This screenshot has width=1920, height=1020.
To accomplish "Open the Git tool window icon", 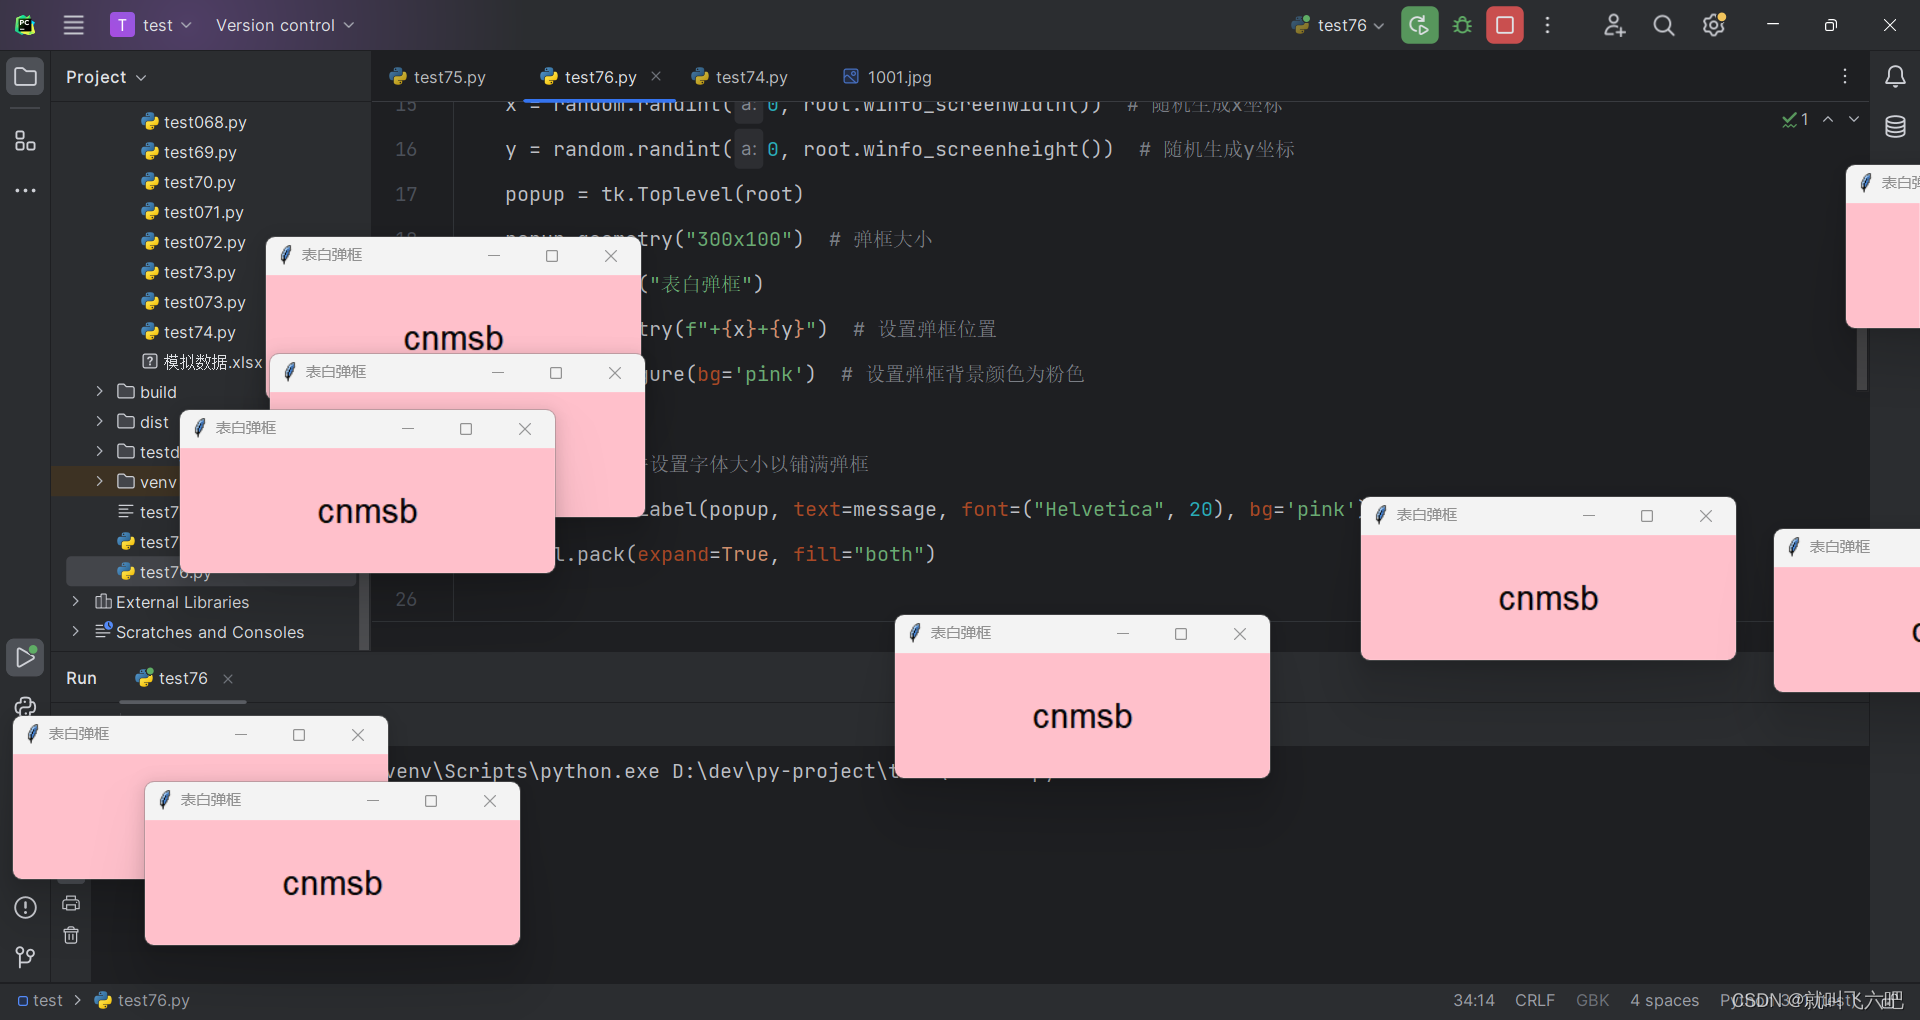I will 25,957.
